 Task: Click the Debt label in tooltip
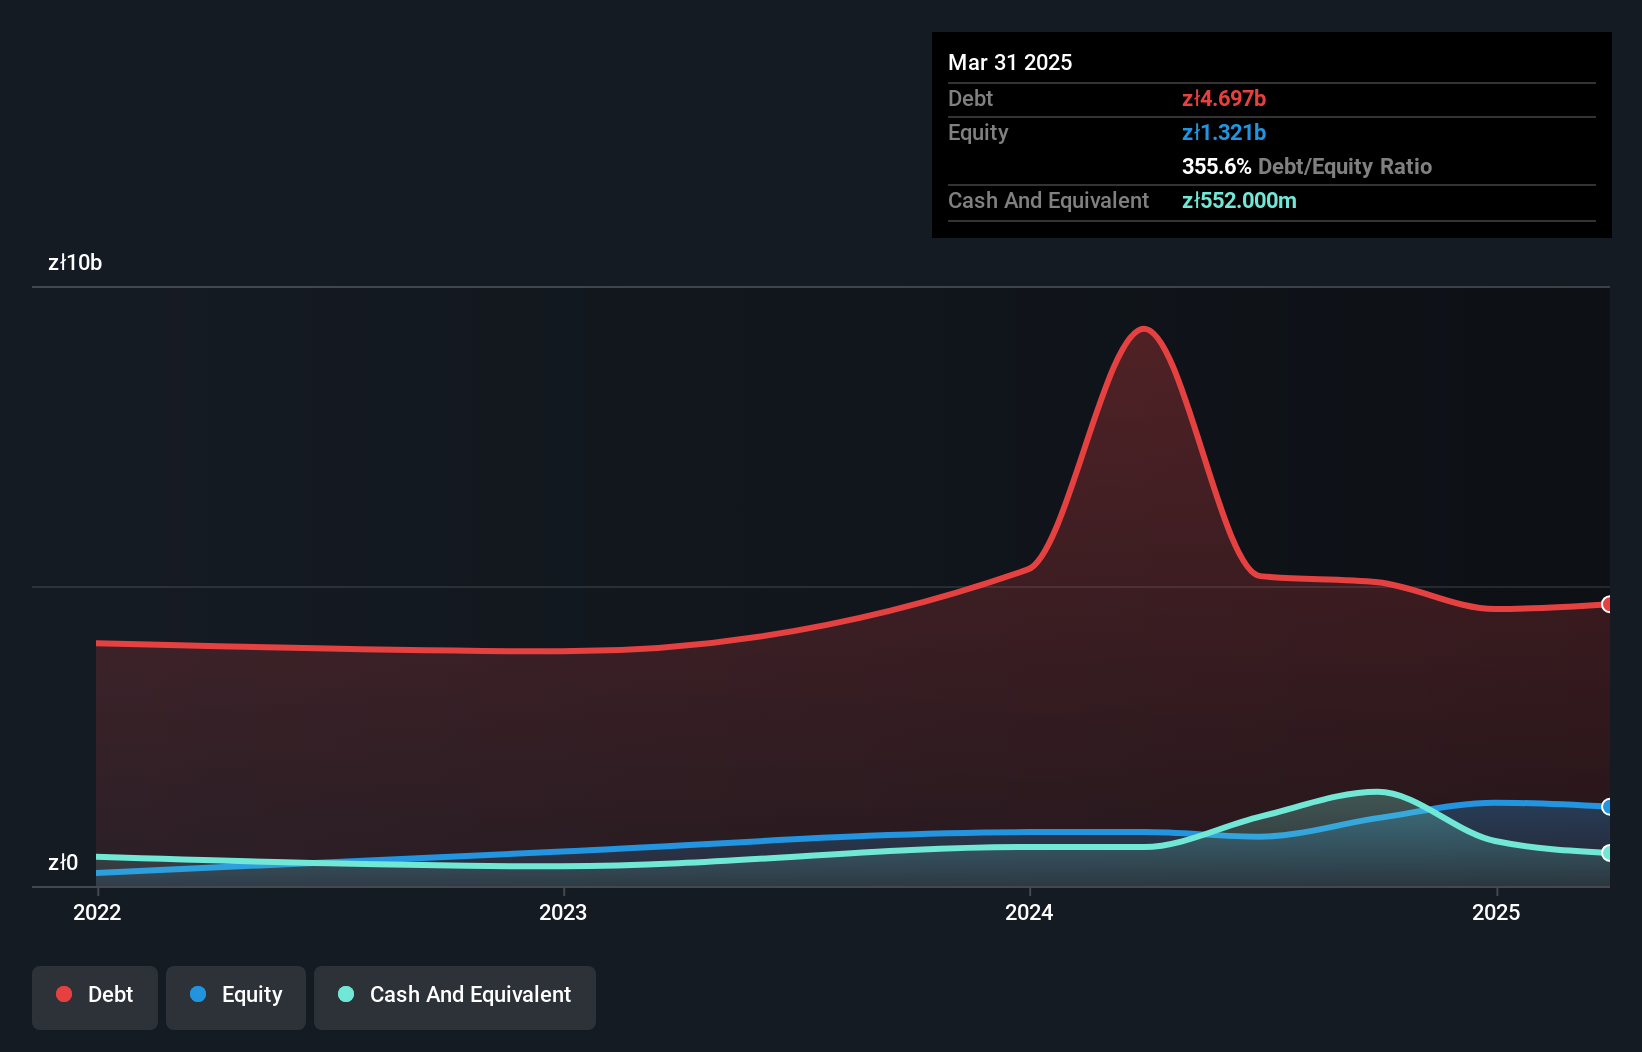pyautogui.click(x=970, y=98)
